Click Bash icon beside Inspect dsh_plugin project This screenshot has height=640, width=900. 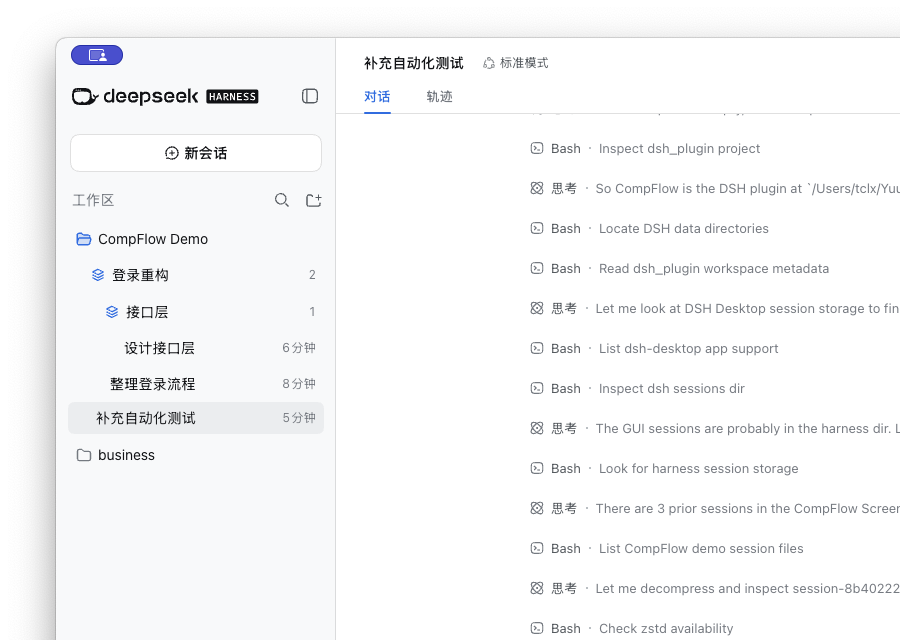point(537,148)
